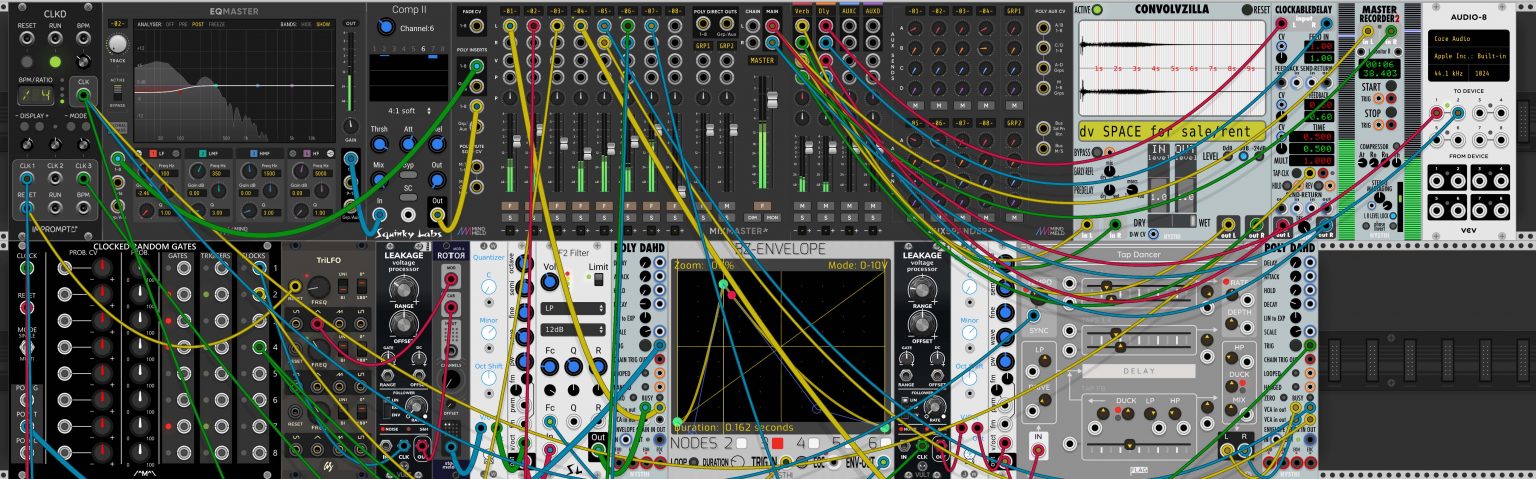Click the Comp II Thrsh knob
Viewport: 1536px width, 479px height.
(379, 145)
